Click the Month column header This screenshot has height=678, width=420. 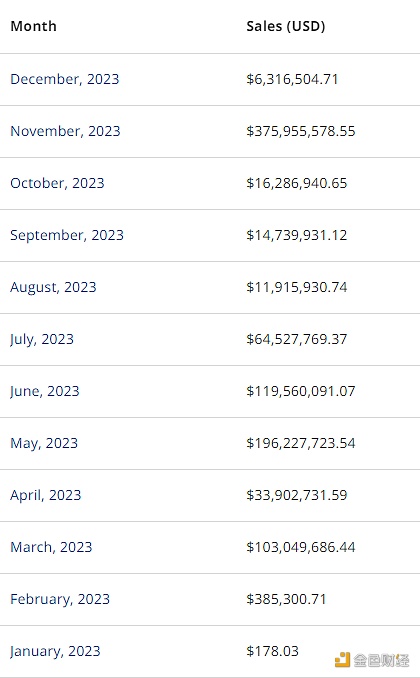tap(33, 26)
